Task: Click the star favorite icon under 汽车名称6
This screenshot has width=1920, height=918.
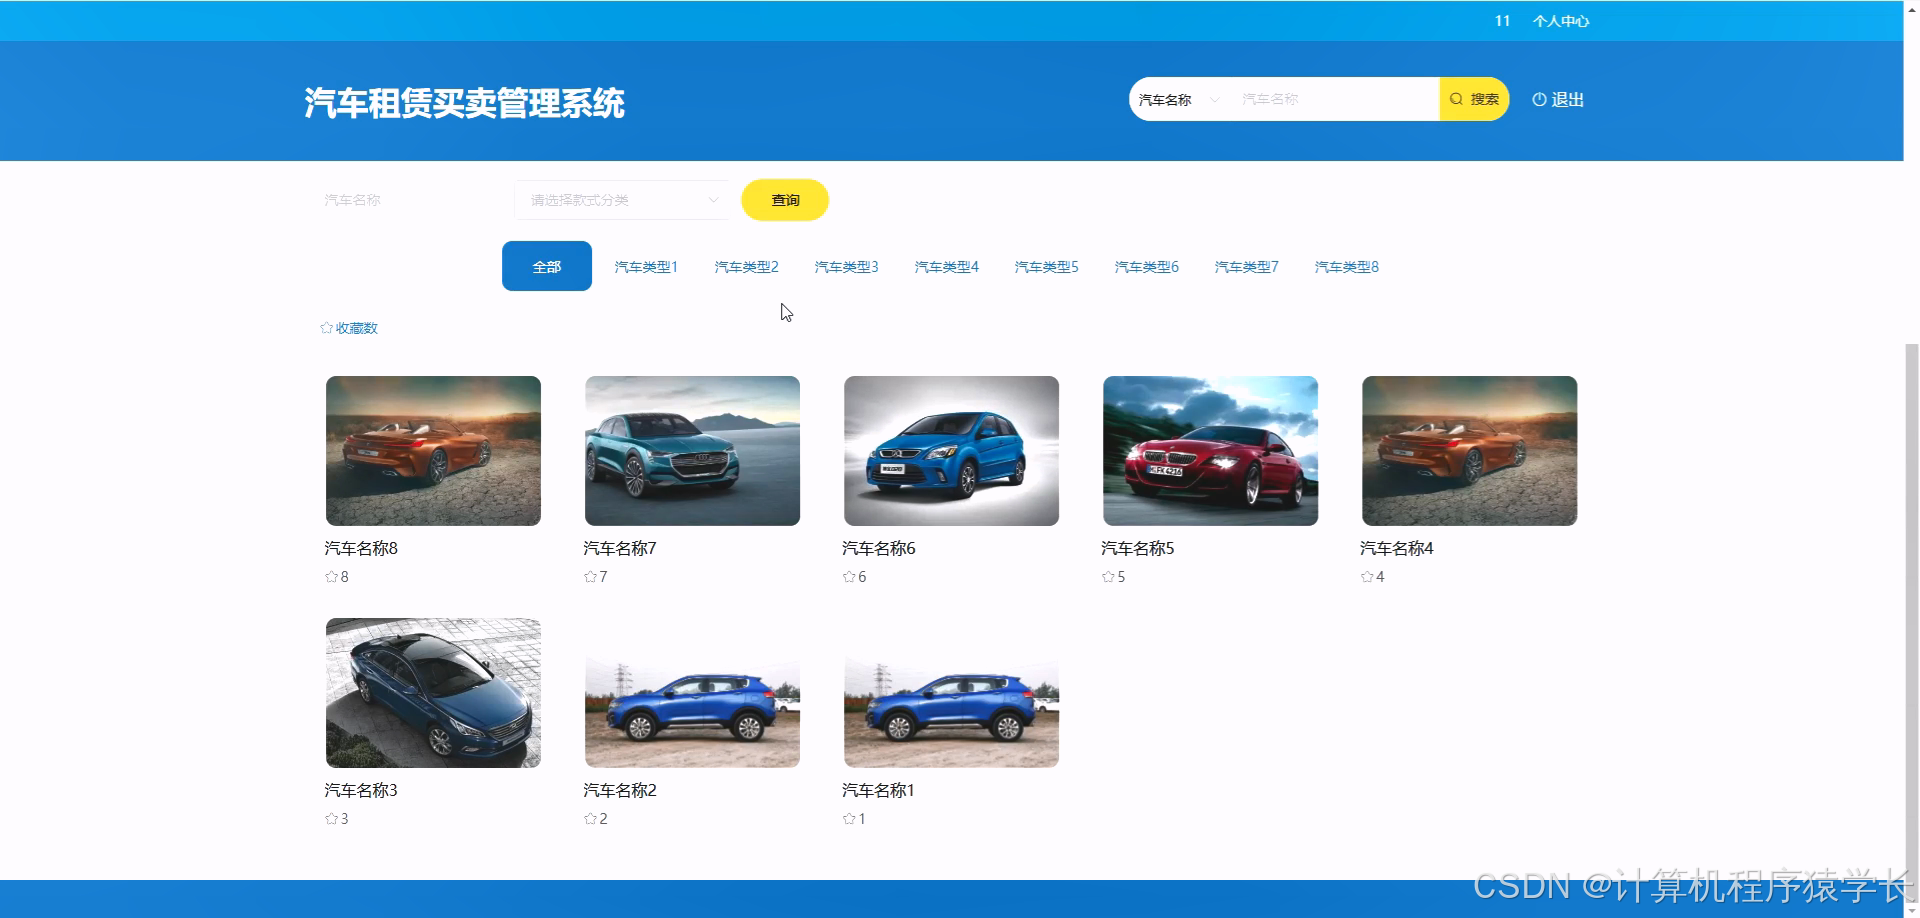Action: (847, 576)
